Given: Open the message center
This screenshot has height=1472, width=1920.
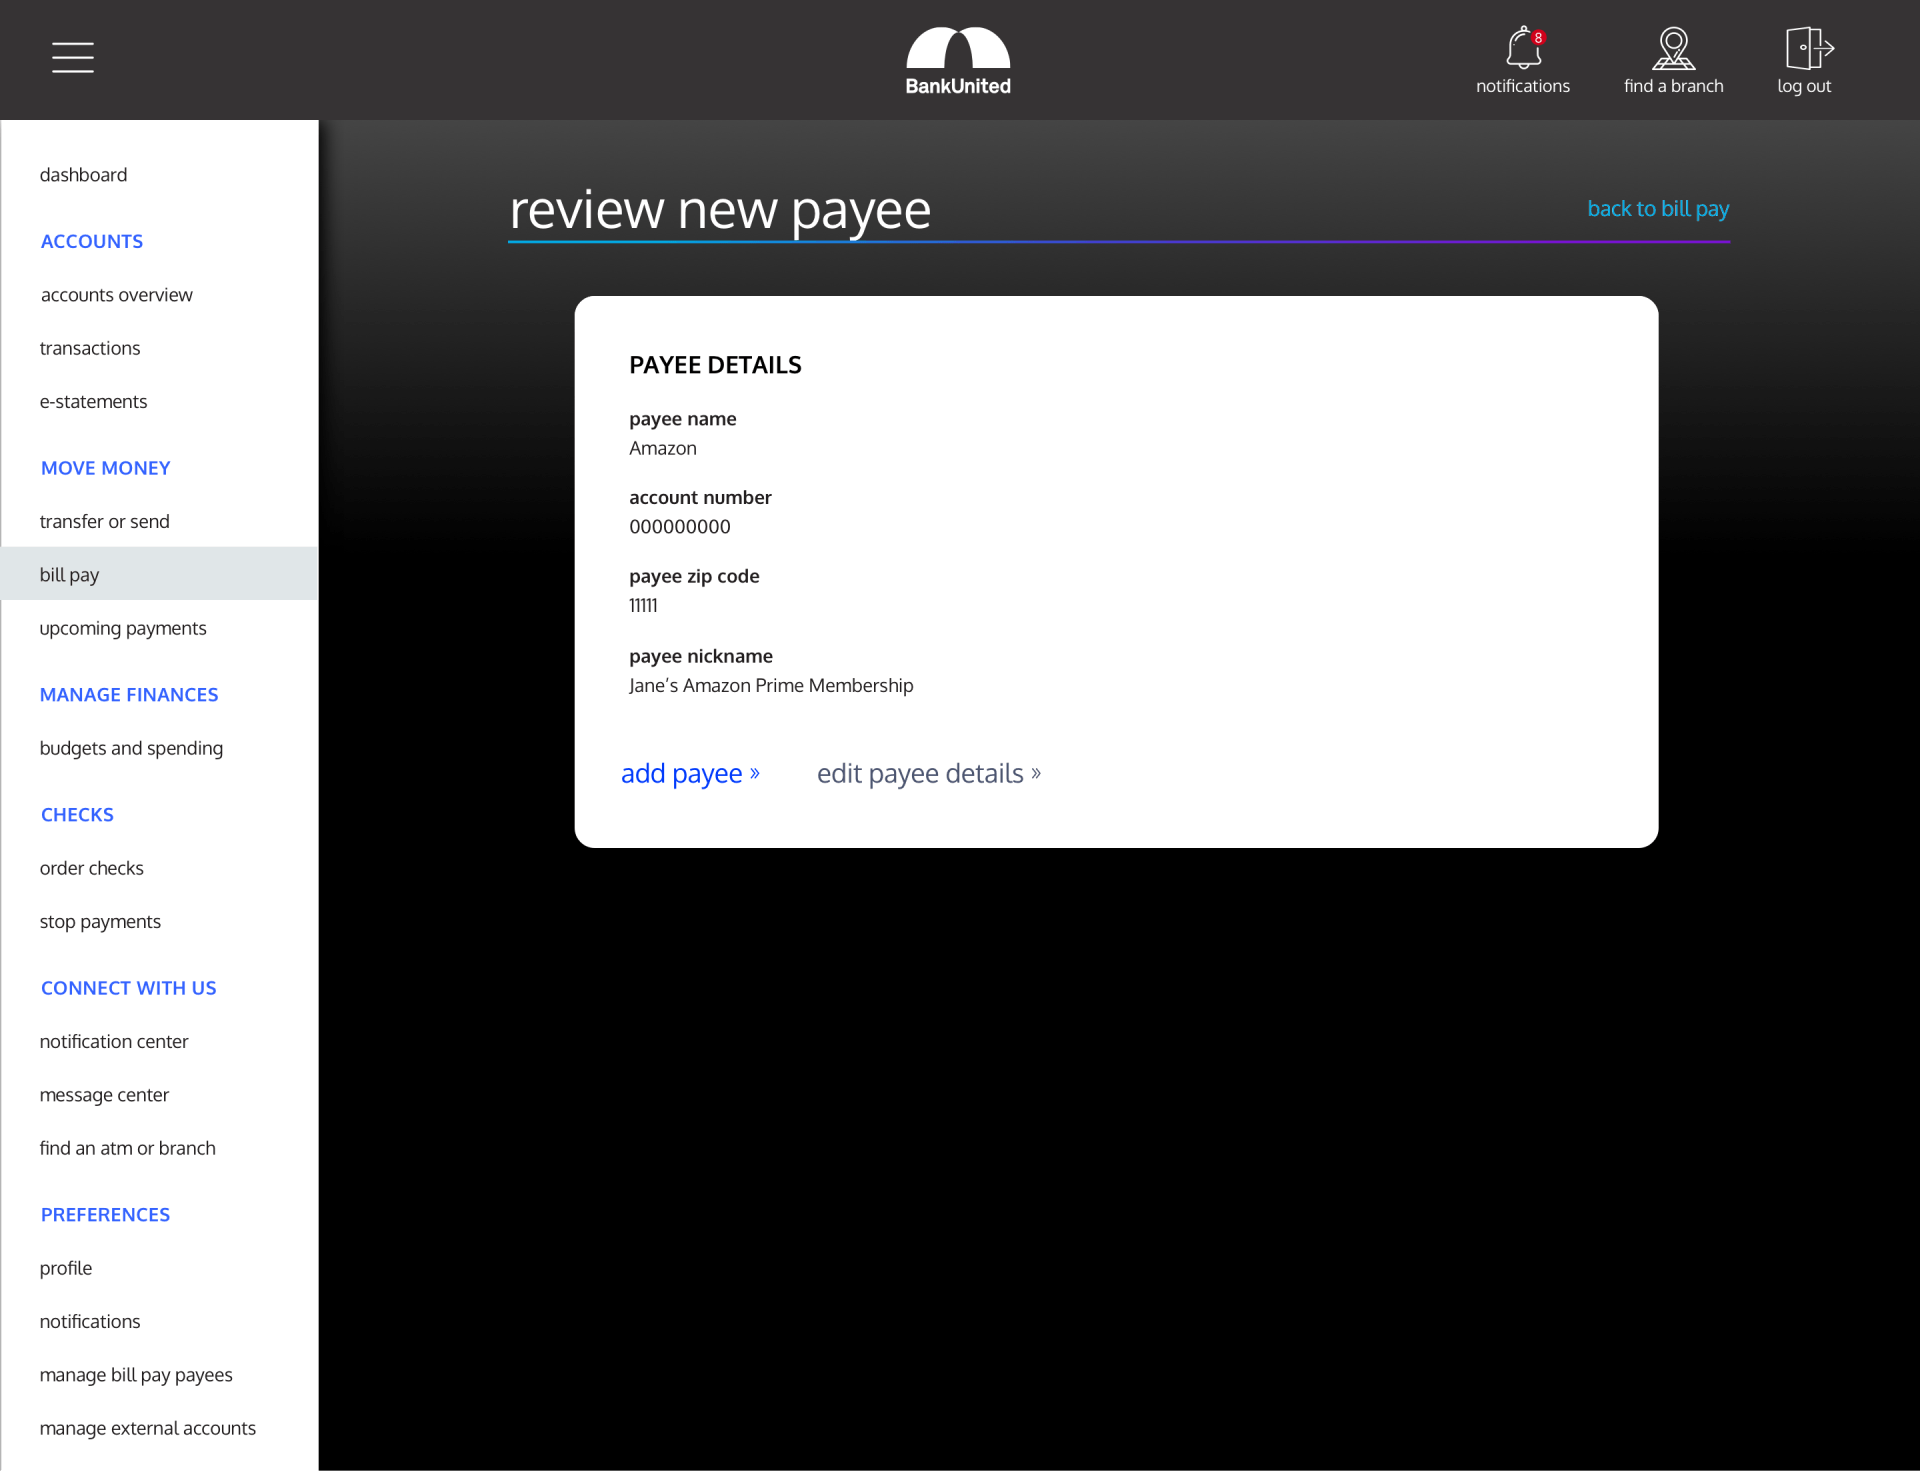Looking at the screenshot, I should 104,1095.
